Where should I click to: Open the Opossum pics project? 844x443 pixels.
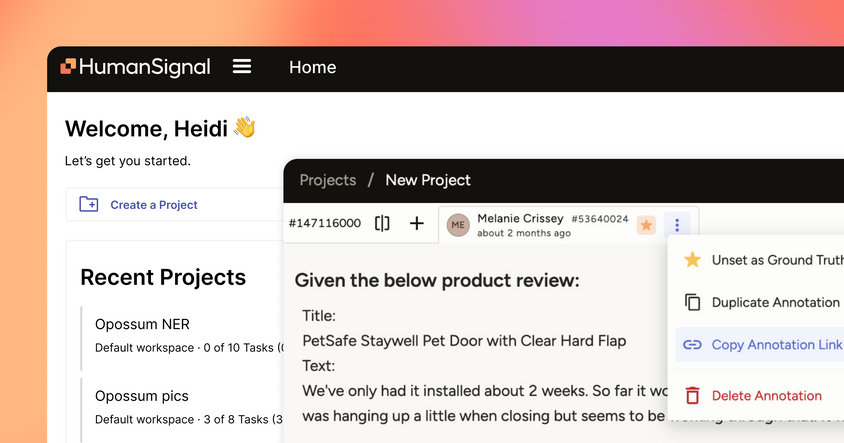pyautogui.click(x=142, y=396)
